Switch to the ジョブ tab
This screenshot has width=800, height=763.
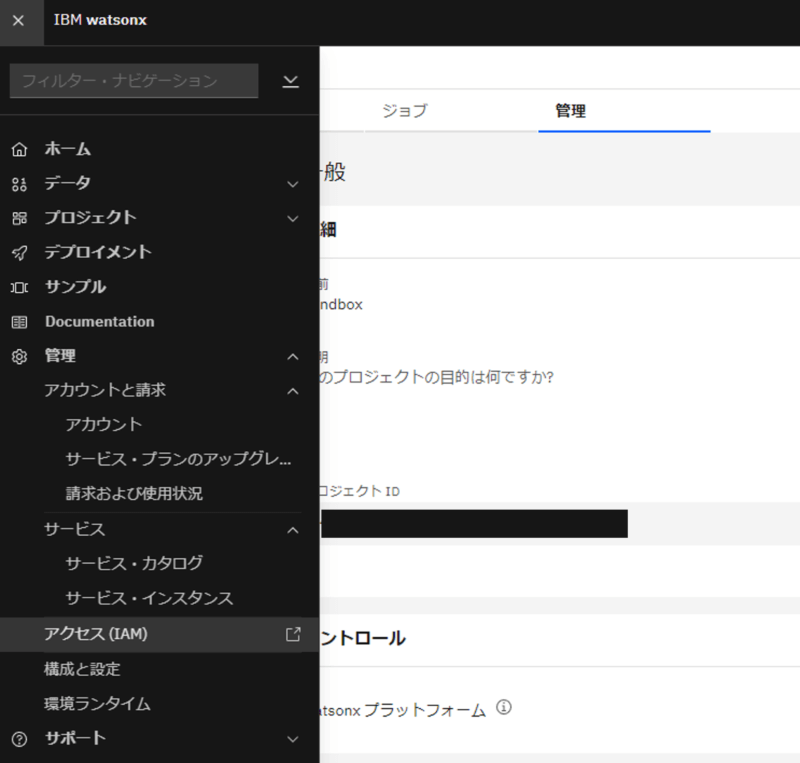click(405, 111)
